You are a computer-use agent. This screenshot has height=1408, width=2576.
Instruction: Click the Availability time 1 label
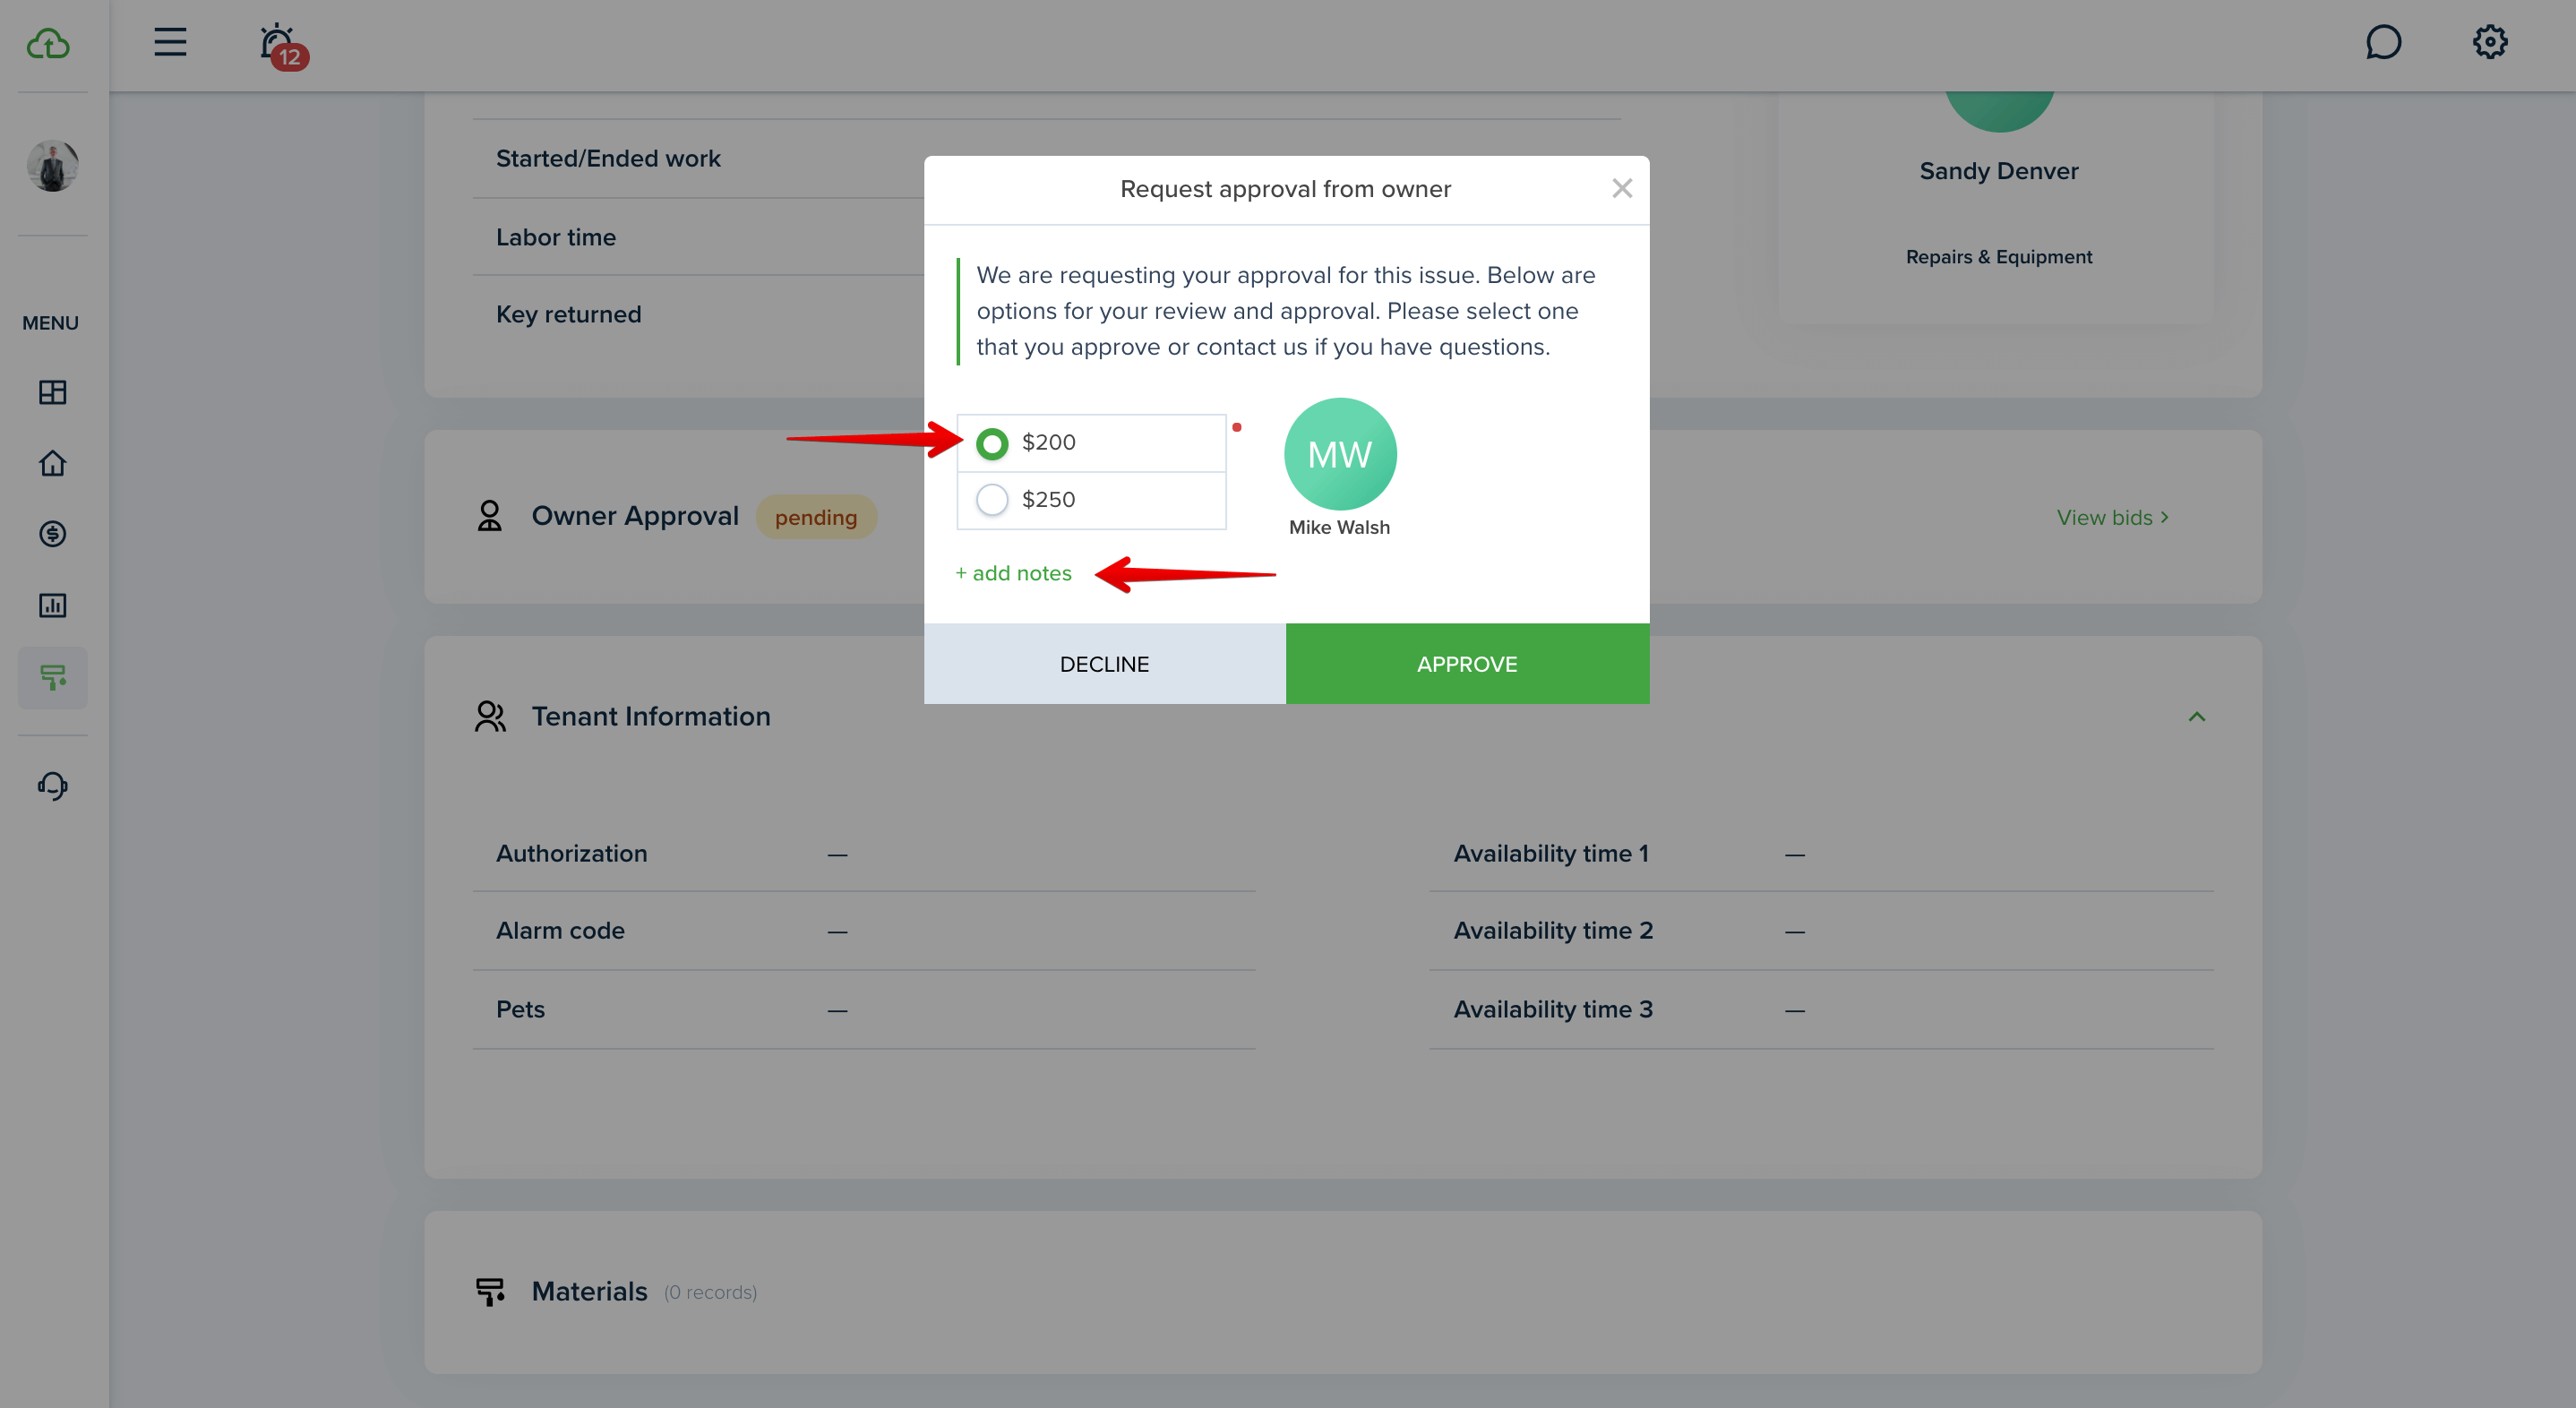pos(1551,853)
